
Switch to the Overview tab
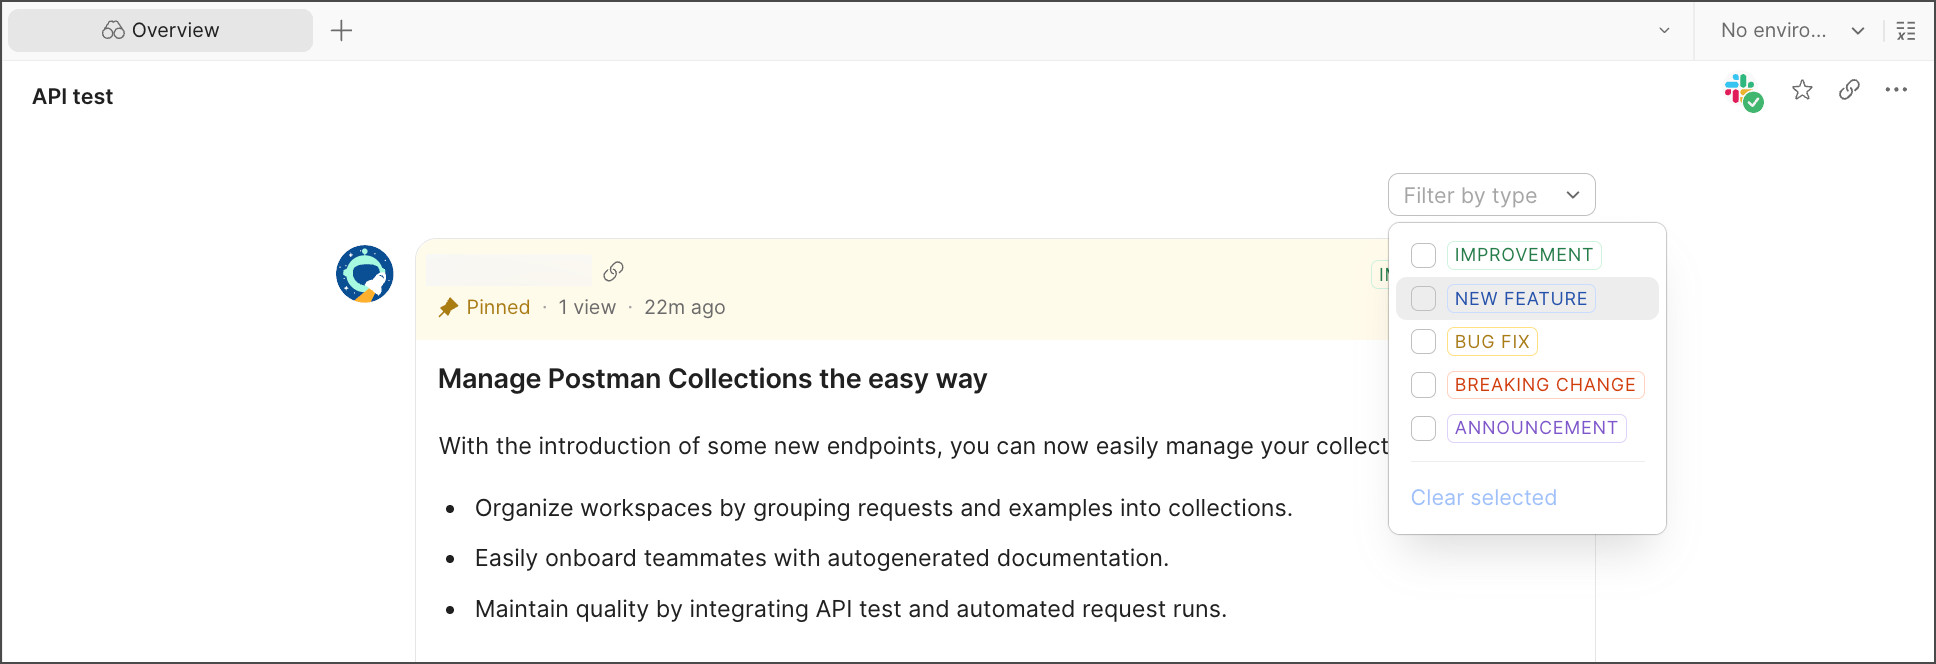(x=161, y=31)
